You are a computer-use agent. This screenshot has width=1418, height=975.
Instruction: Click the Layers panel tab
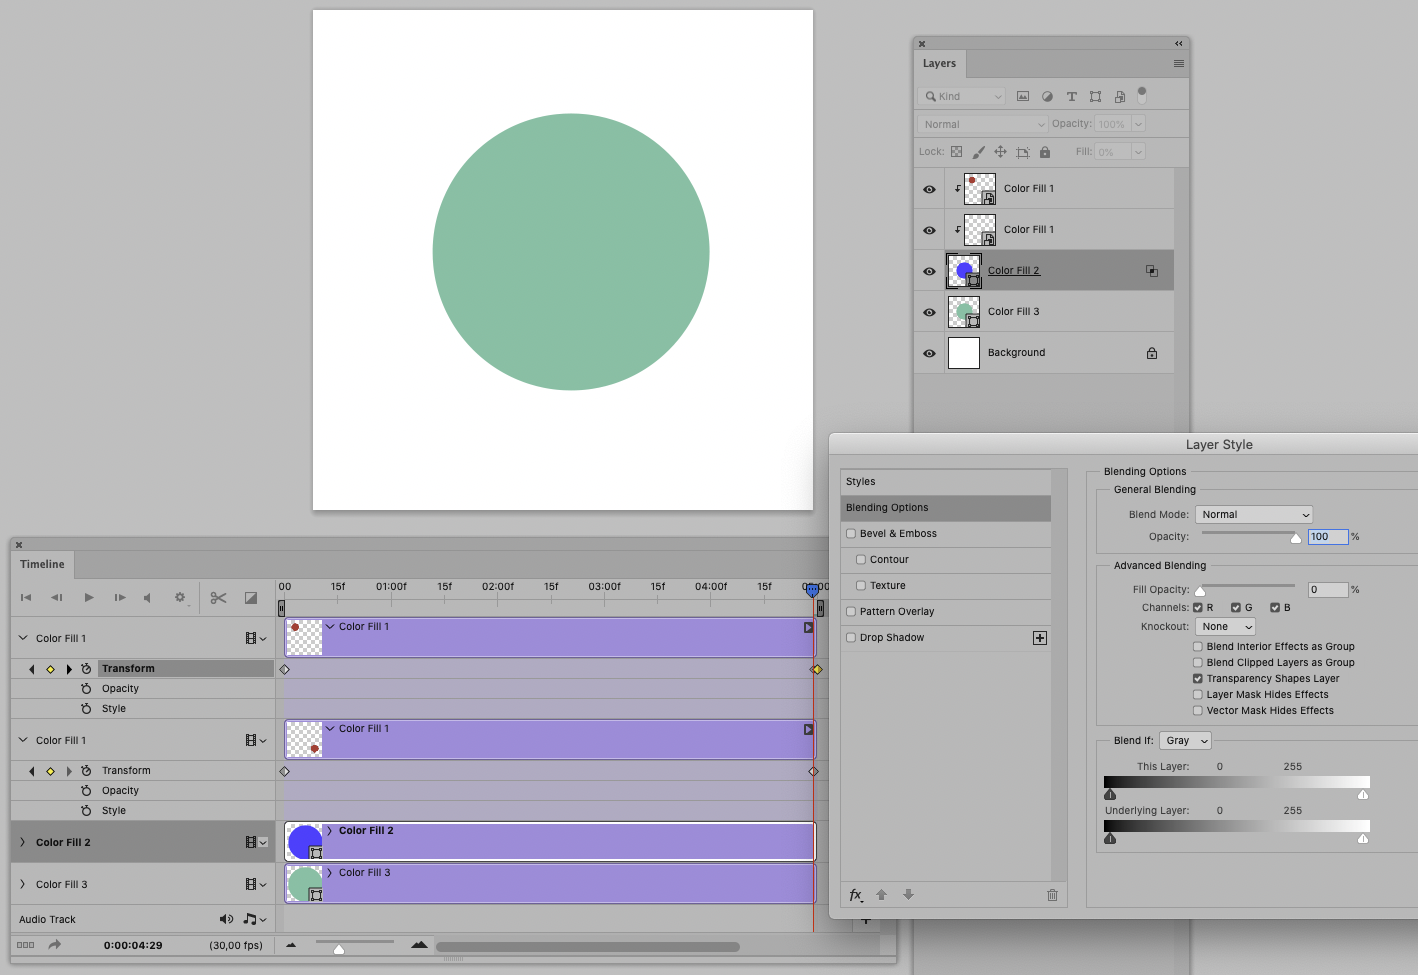(x=939, y=63)
